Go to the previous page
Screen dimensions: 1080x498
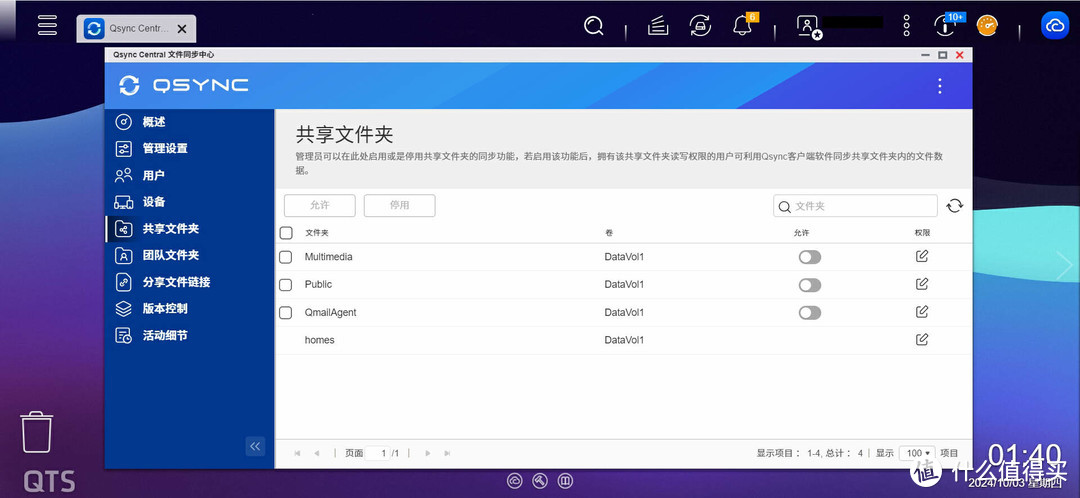(316, 453)
